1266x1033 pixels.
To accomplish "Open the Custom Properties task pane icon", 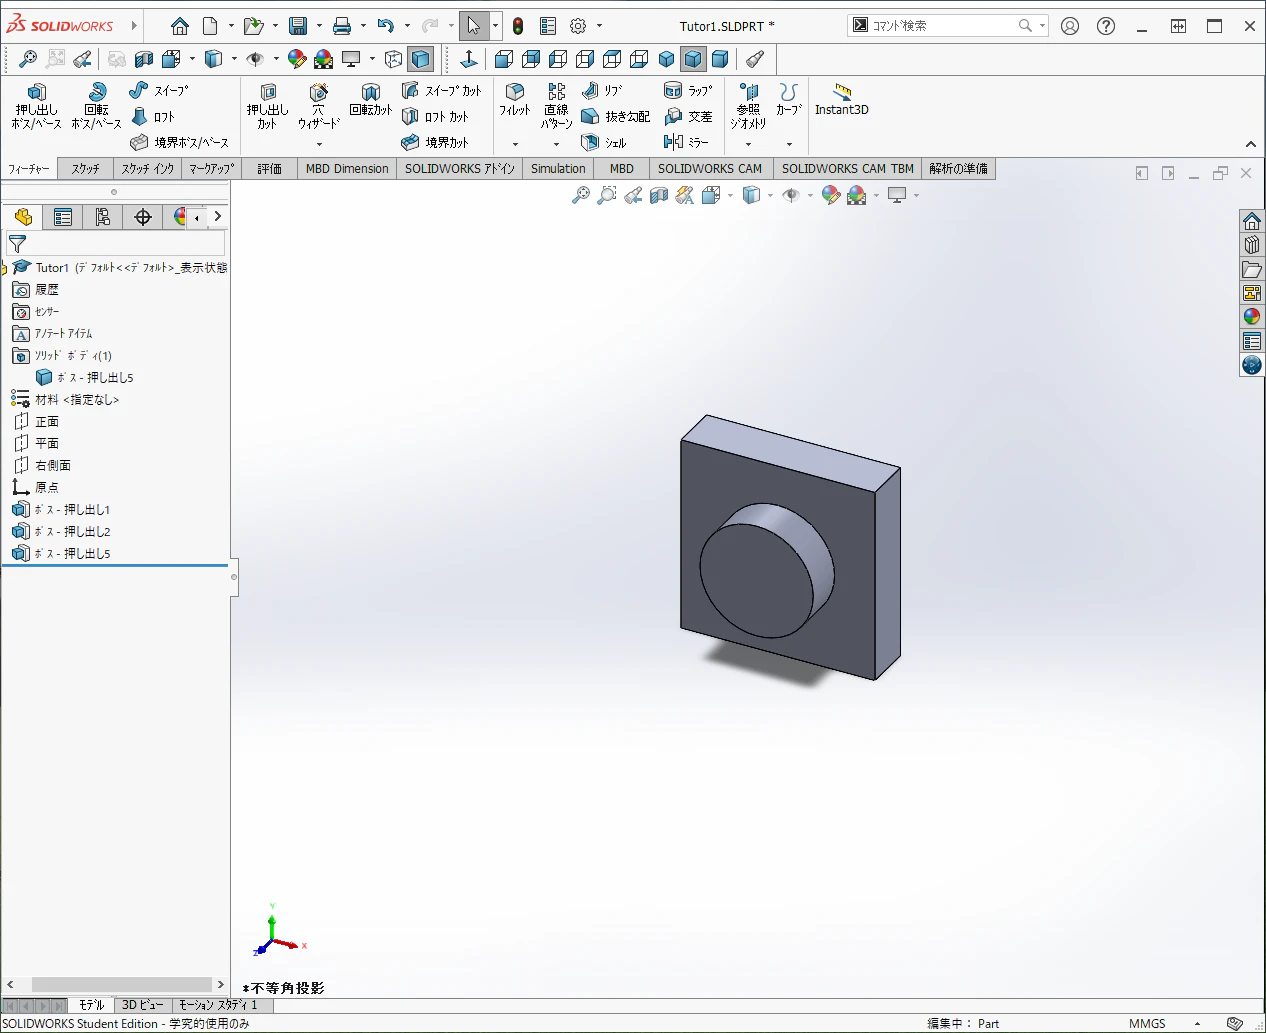I will pos(1252,341).
